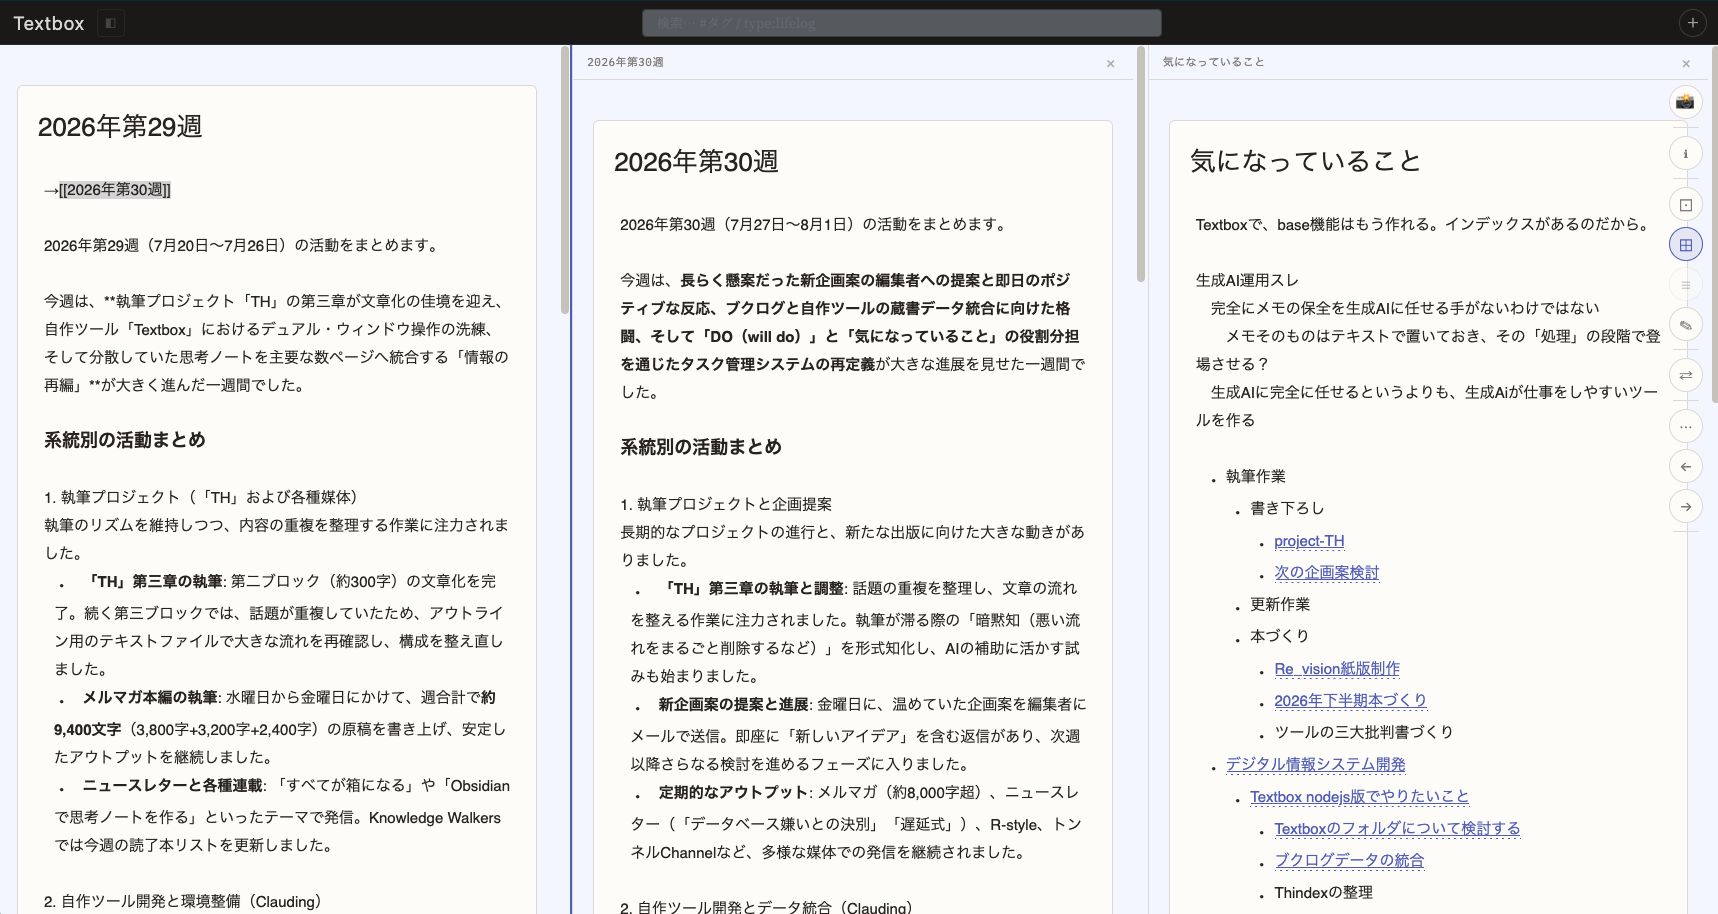Click the 書き下ろし list item
The width and height of the screenshot is (1718, 914).
pos(1287,509)
